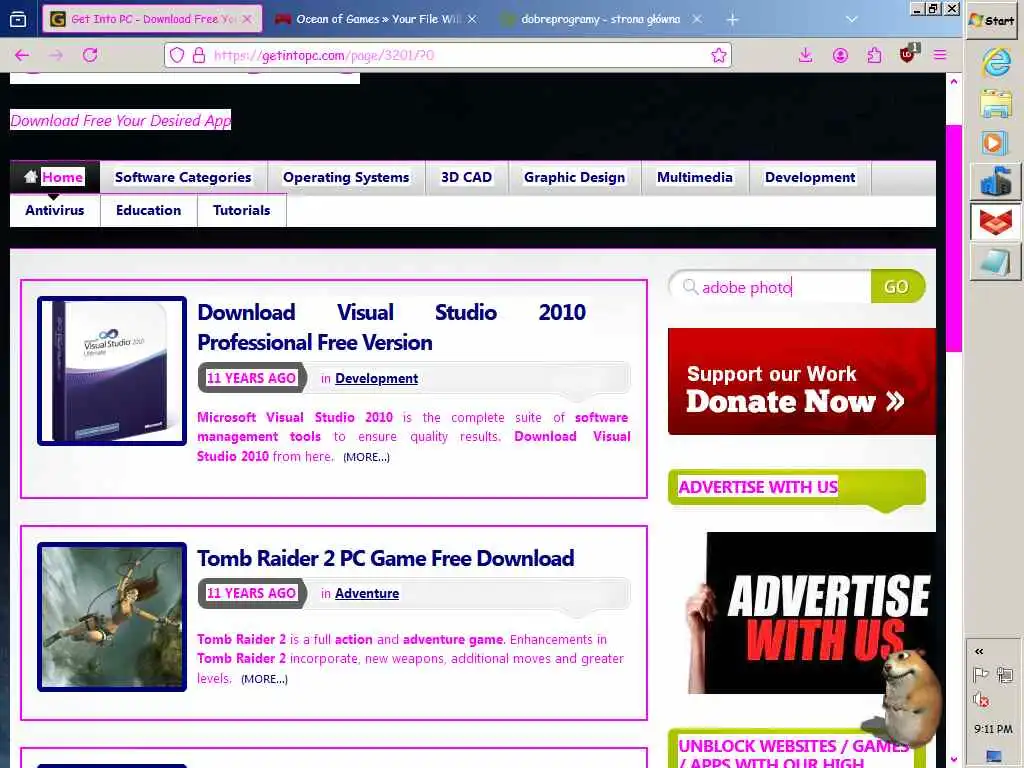Click the search magnifier icon
This screenshot has height=768, width=1024.
(x=690, y=287)
